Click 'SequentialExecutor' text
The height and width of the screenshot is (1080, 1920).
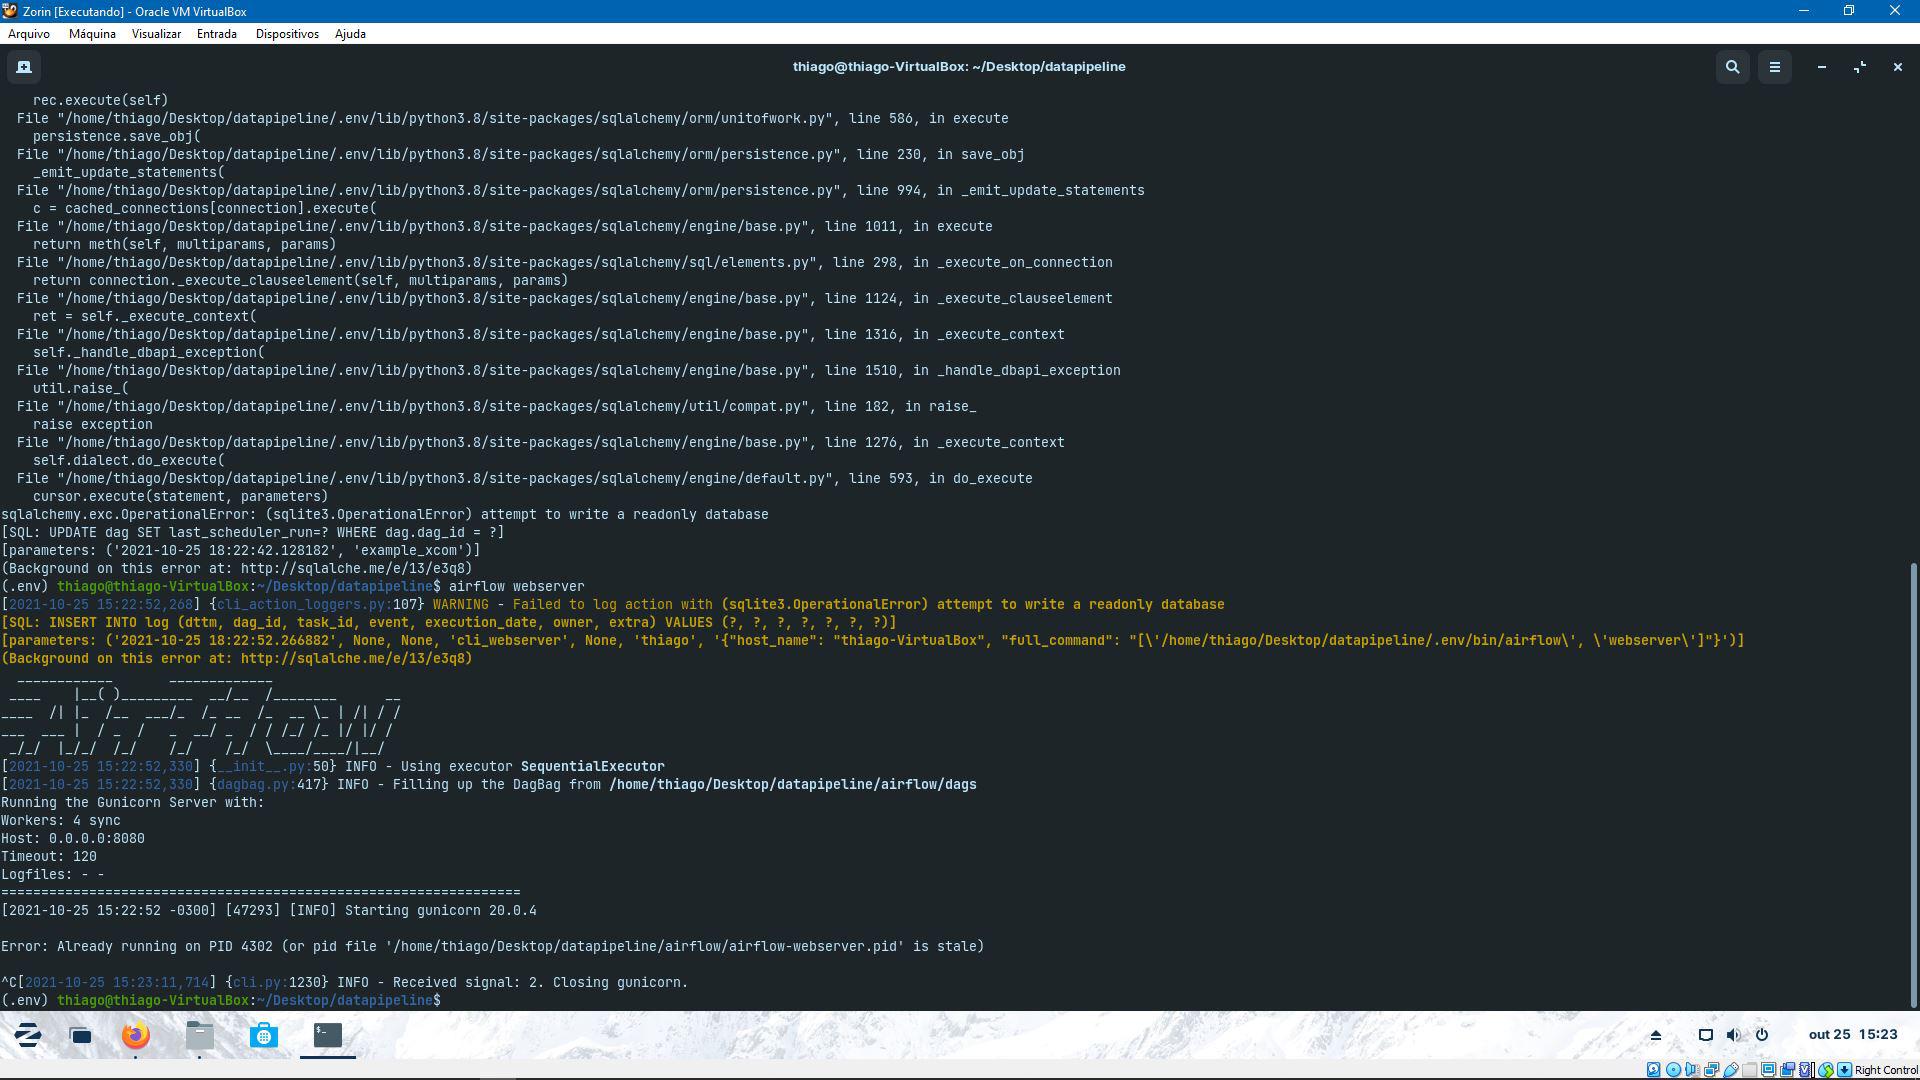[593, 767]
